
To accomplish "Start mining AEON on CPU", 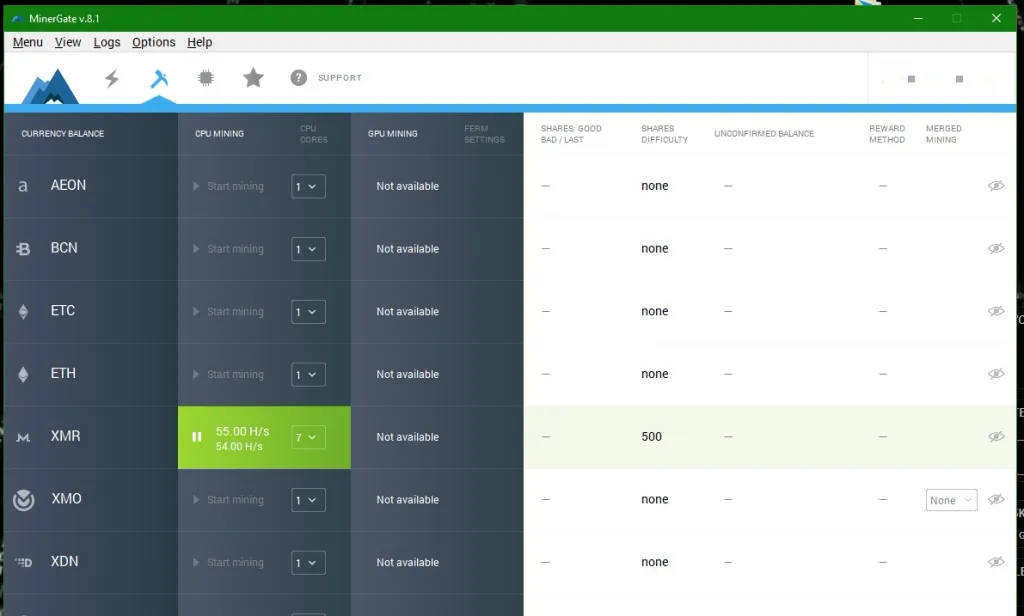I will 229,186.
